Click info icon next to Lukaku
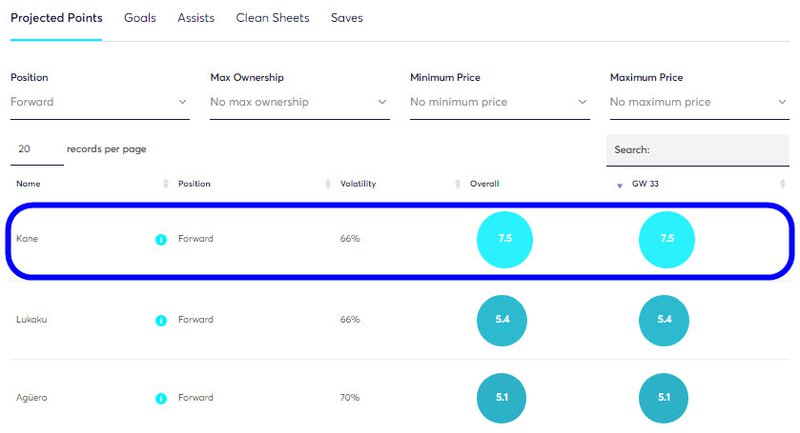The width and height of the screenshot is (800, 433). pyautogui.click(x=160, y=320)
